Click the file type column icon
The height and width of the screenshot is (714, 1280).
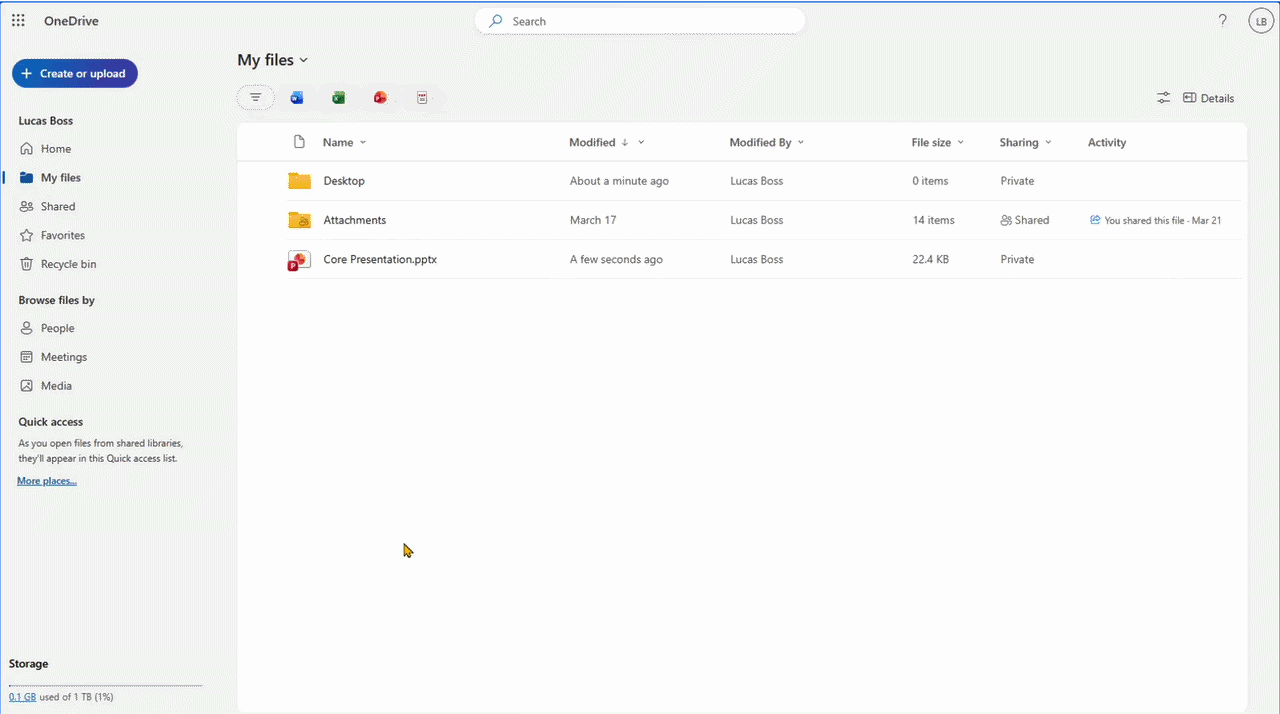[298, 142]
